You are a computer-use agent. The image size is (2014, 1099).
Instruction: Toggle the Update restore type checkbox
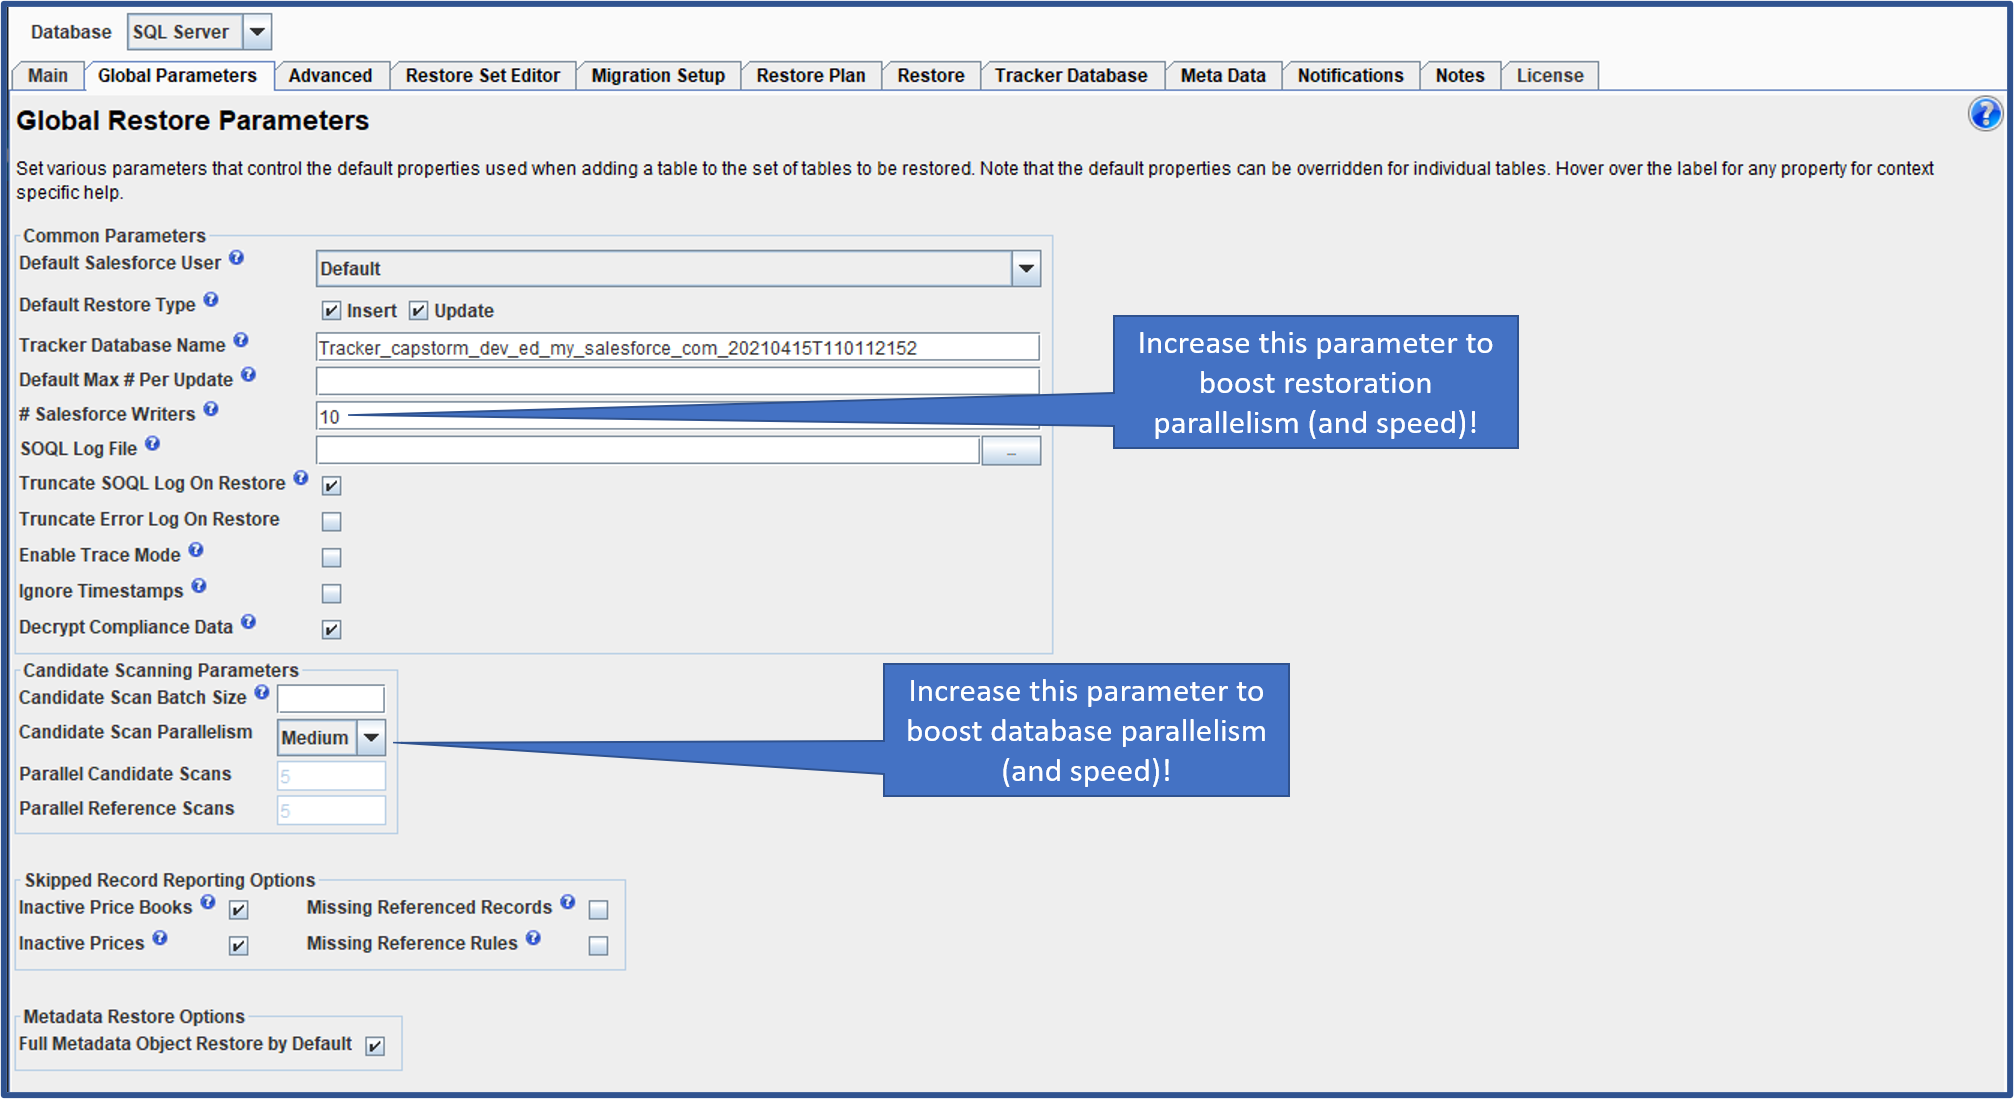pyautogui.click(x=418, y=311)
